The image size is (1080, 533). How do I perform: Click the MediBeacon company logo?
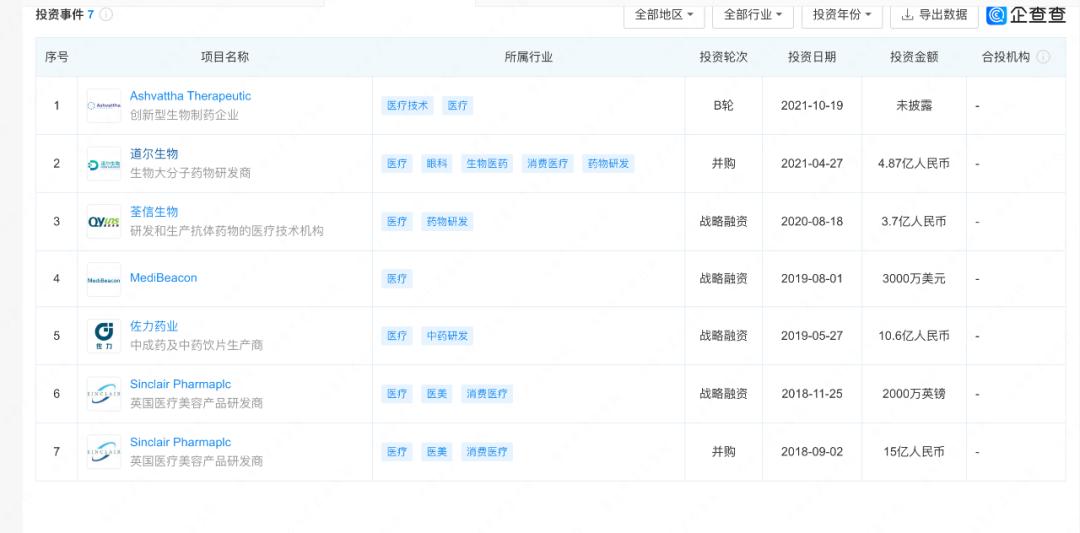coord(104,279)
